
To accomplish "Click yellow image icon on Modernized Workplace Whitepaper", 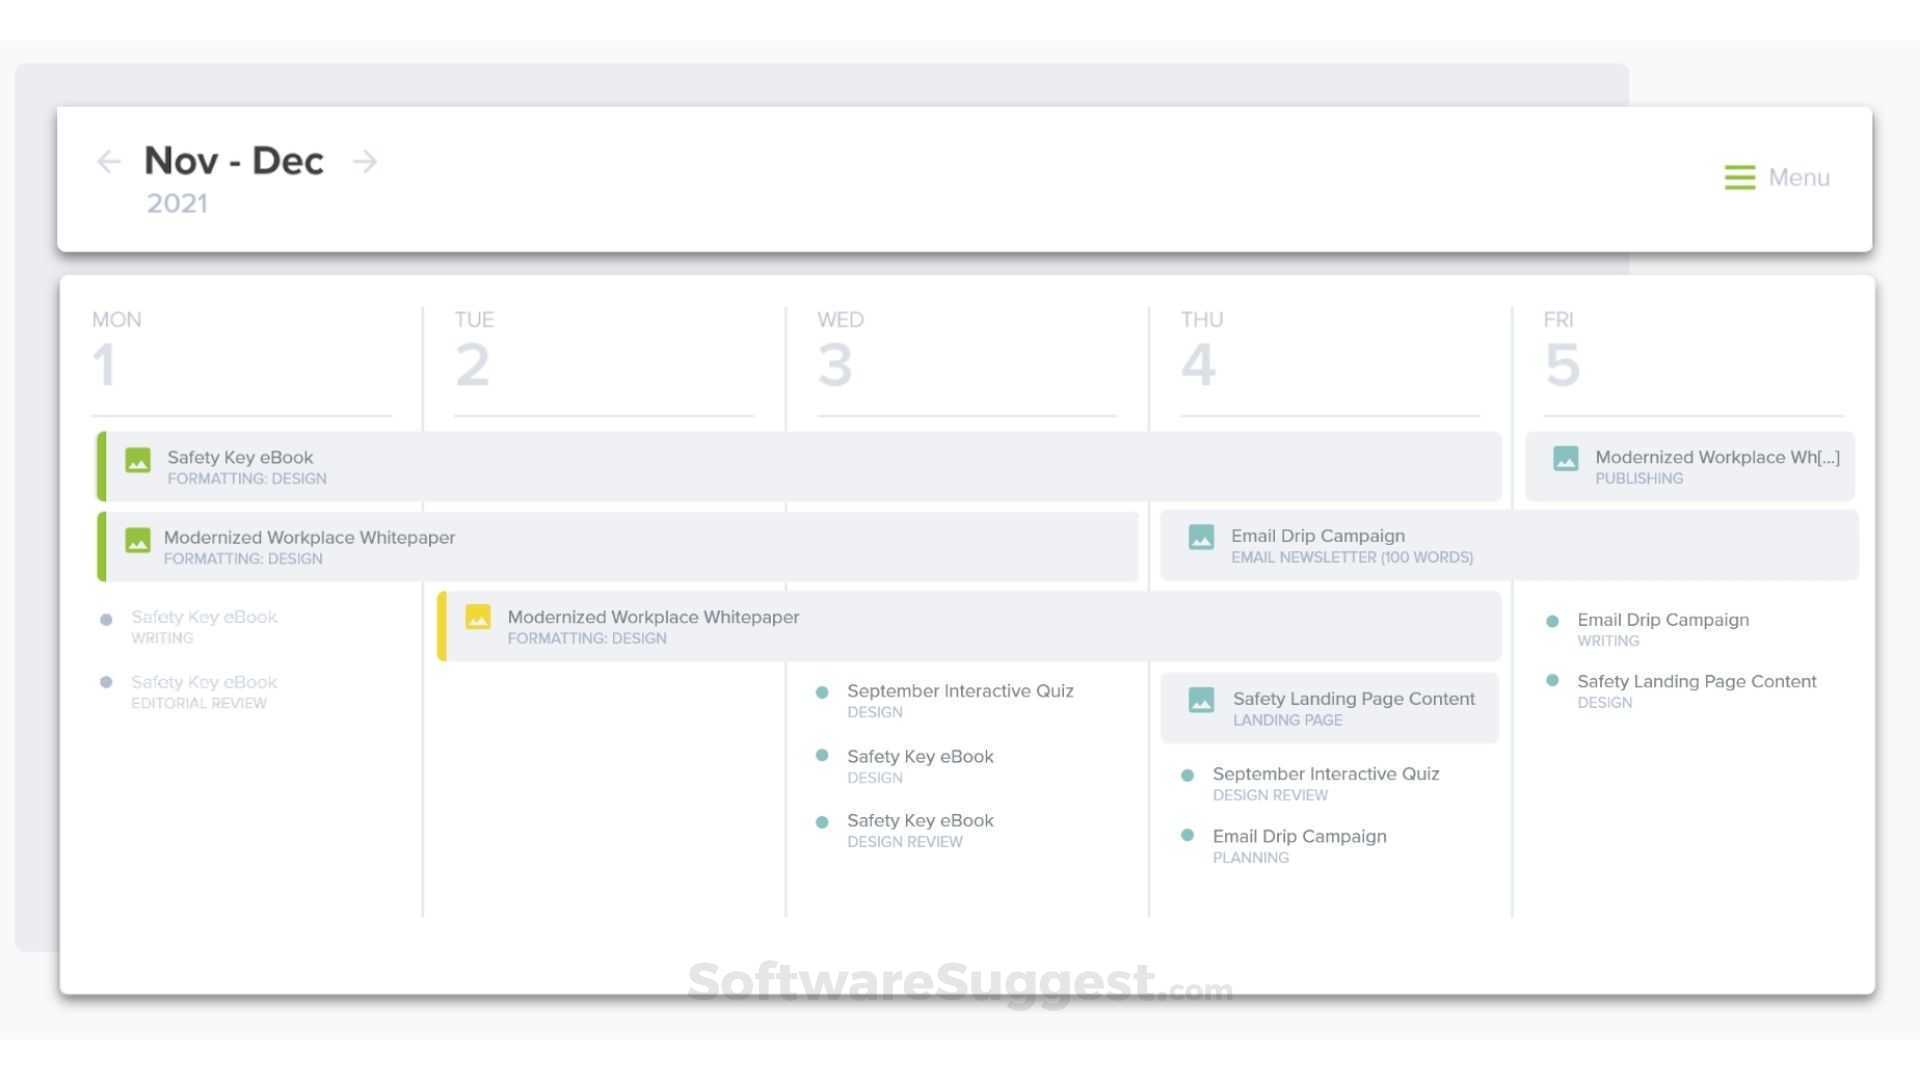I will tap(478, 617).
